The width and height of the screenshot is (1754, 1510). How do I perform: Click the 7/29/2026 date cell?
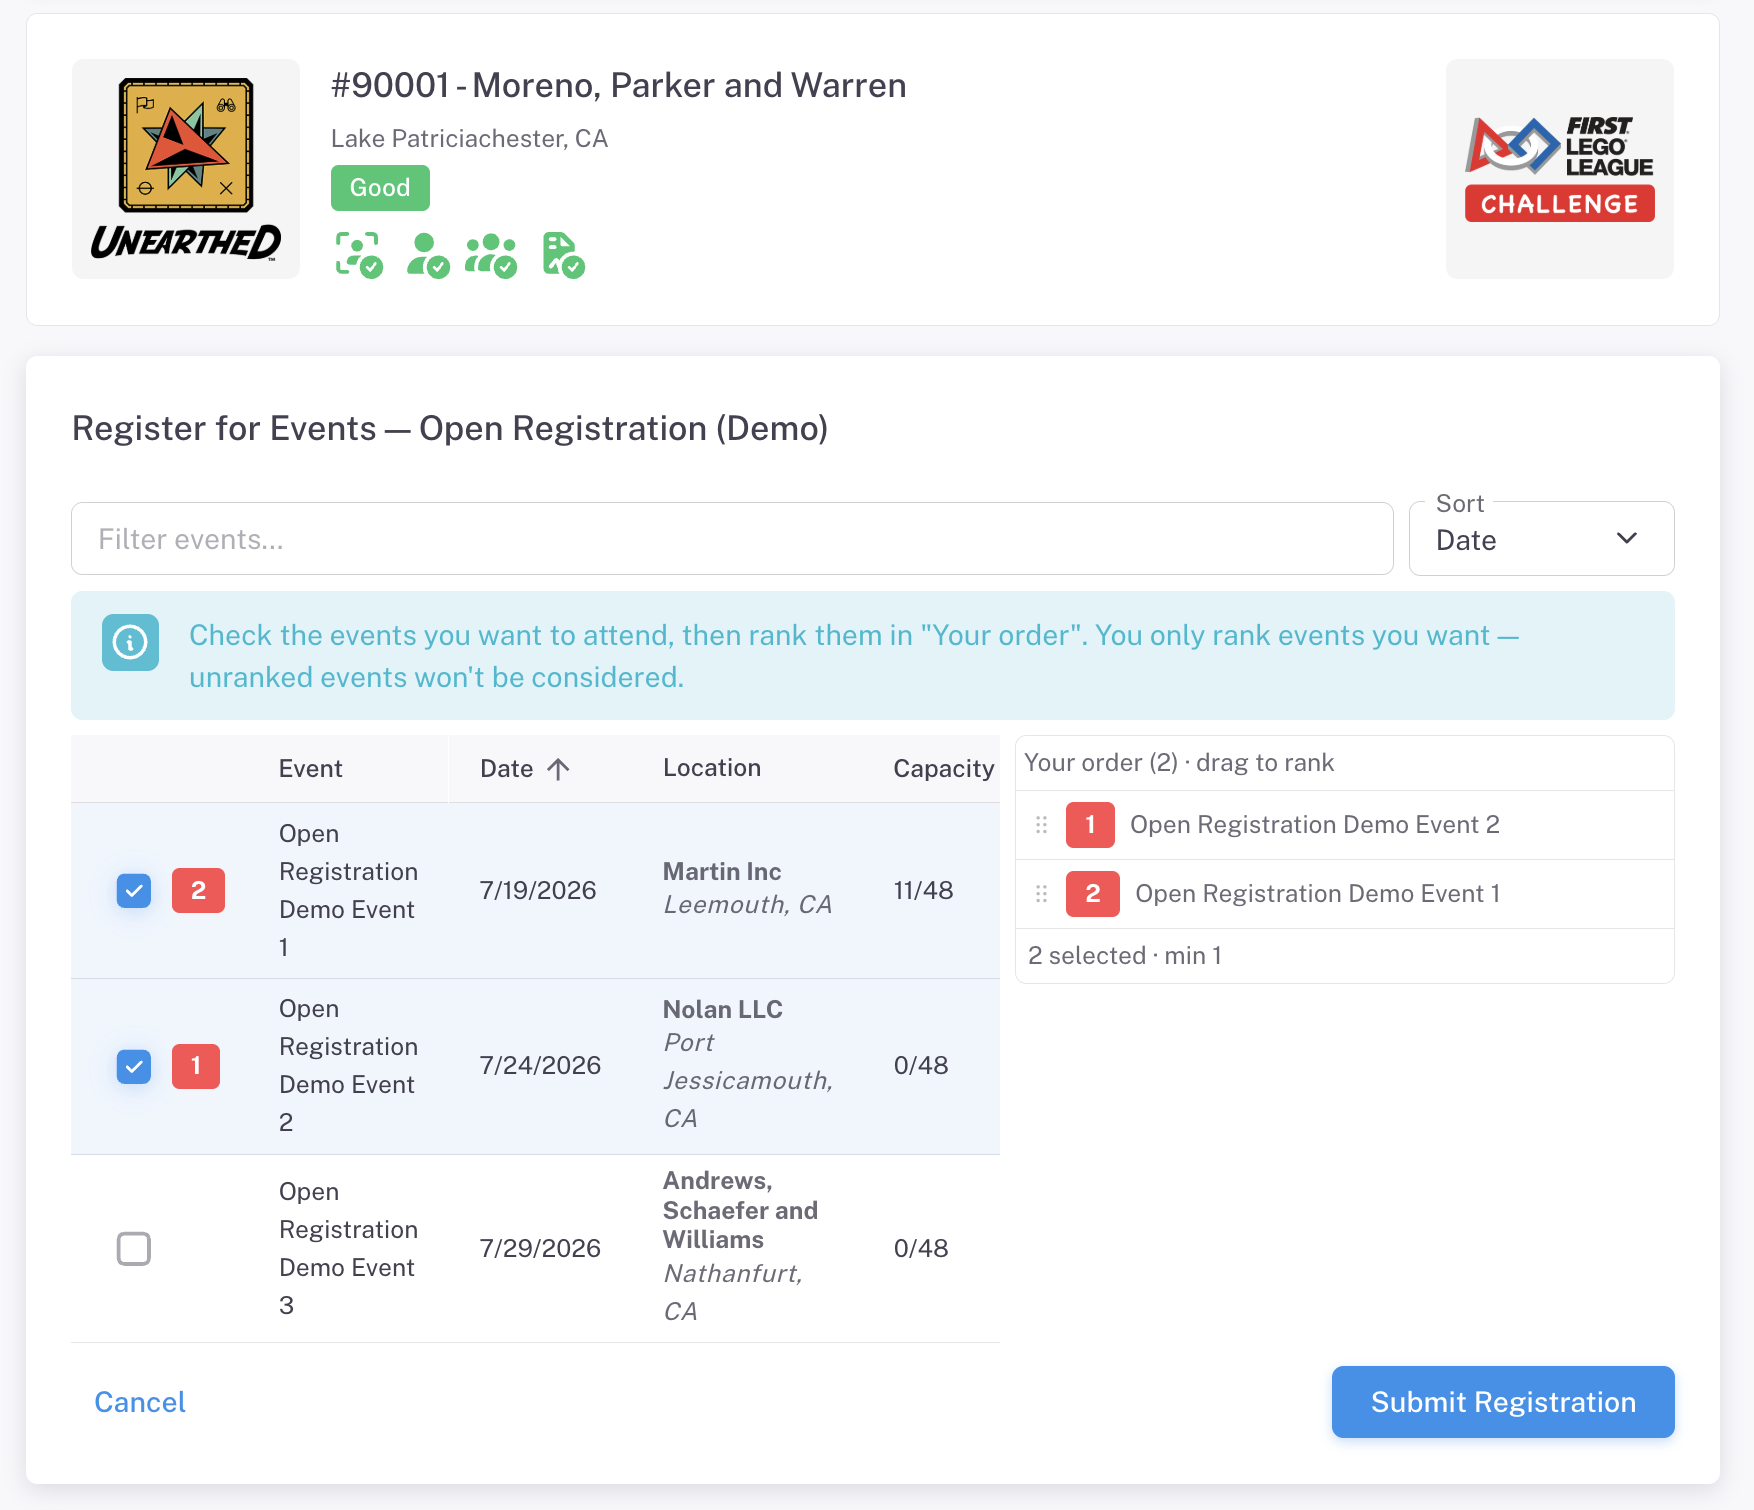(540, 1248)
